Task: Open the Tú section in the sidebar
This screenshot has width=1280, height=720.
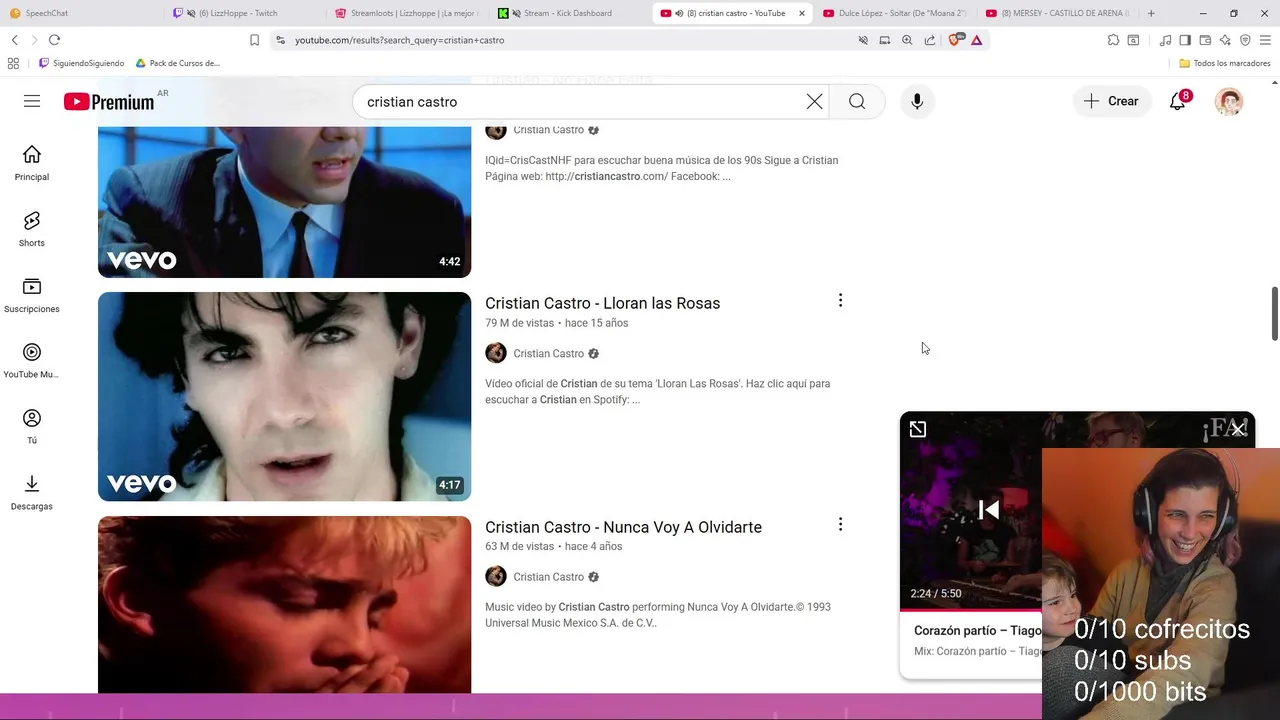Action: (32, 427)
